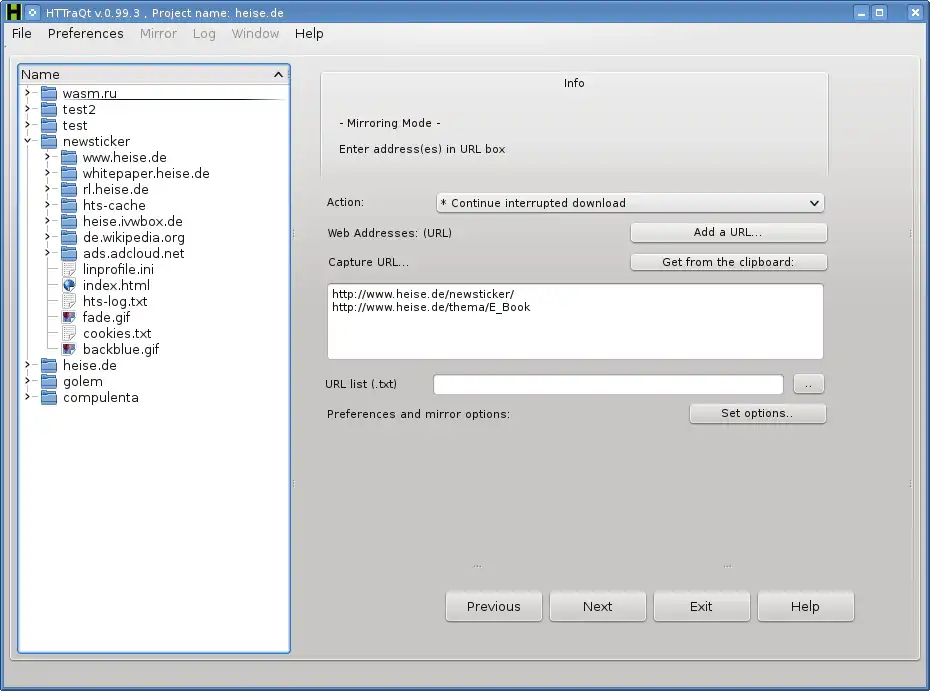Click the wasm.ru folder icon

tap(49, 93)
